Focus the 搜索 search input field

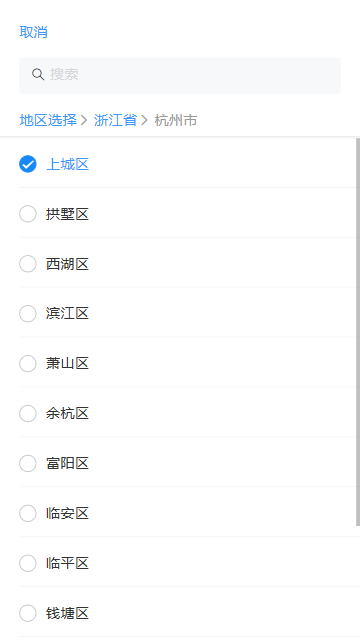tap(180, 76)
